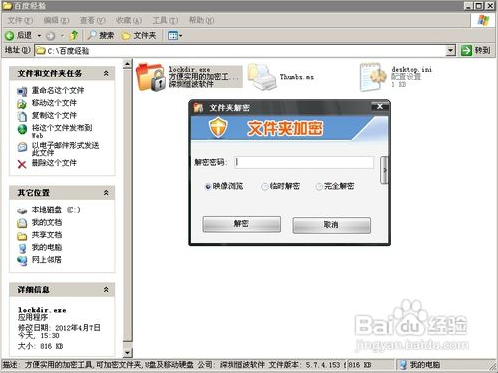The width and height of the screenshot is (498, 373).
Task: Open the Views dropdown arrow
Action: pyautogui.click(x=181, y=35)
